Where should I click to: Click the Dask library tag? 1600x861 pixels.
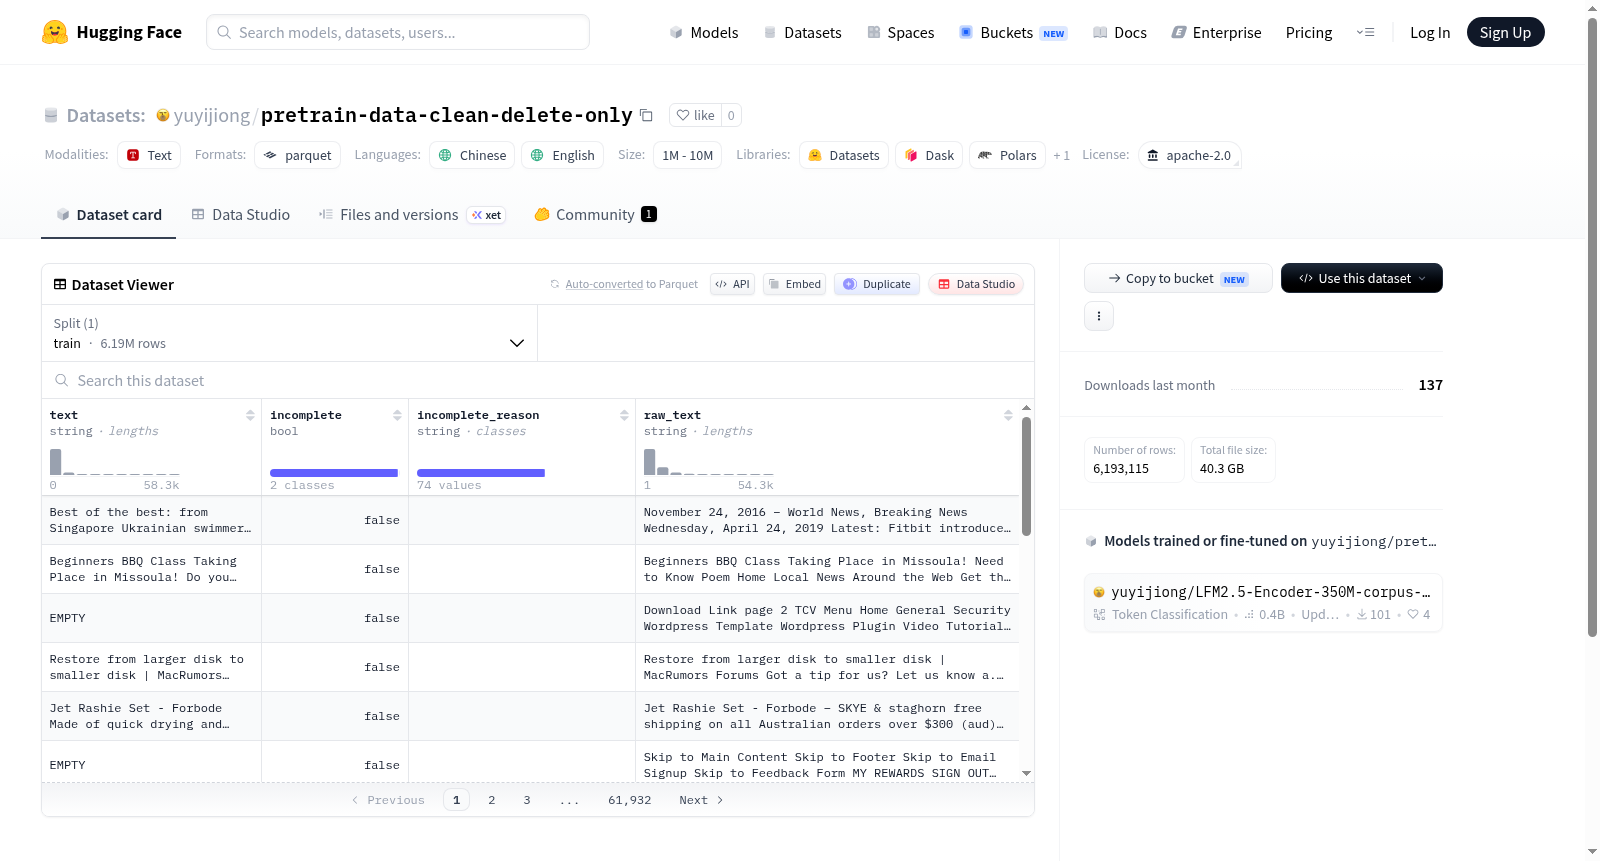click(x=929, y=155)
